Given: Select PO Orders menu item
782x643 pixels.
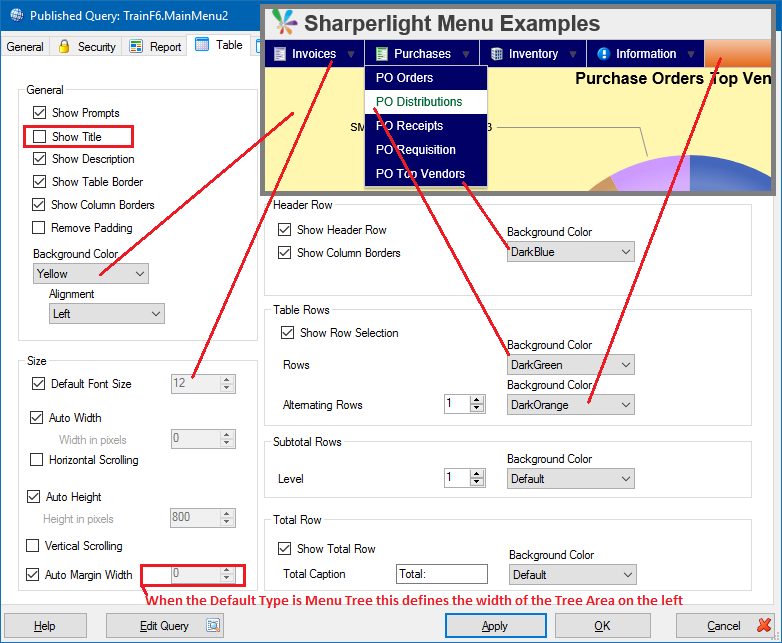Looking at the screenshot, I should coord(426,78).
